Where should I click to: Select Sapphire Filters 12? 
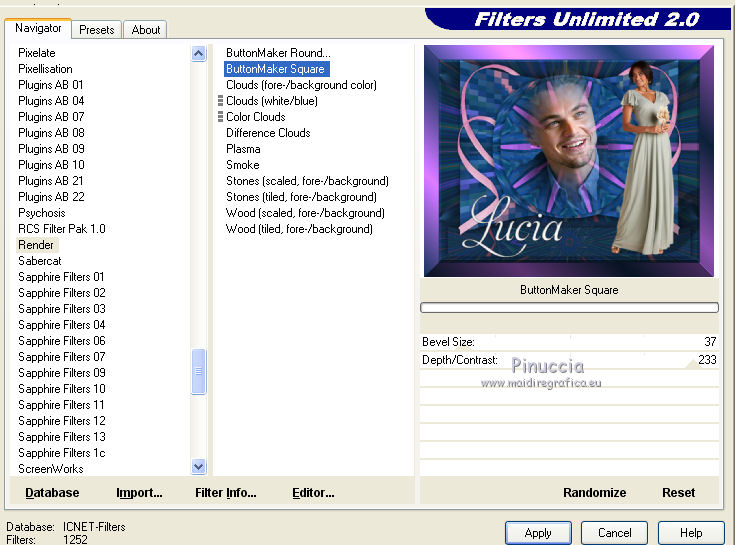click(62, 421)
